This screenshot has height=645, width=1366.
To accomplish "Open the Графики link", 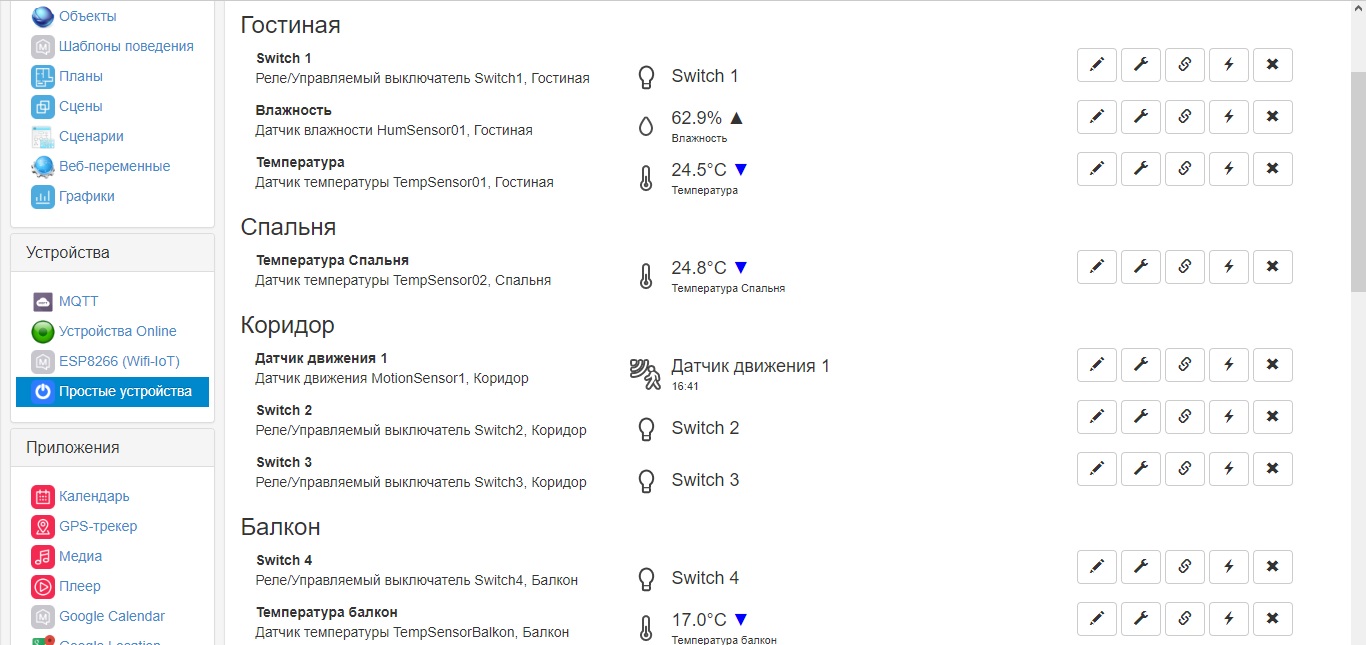I will [86, 196].
